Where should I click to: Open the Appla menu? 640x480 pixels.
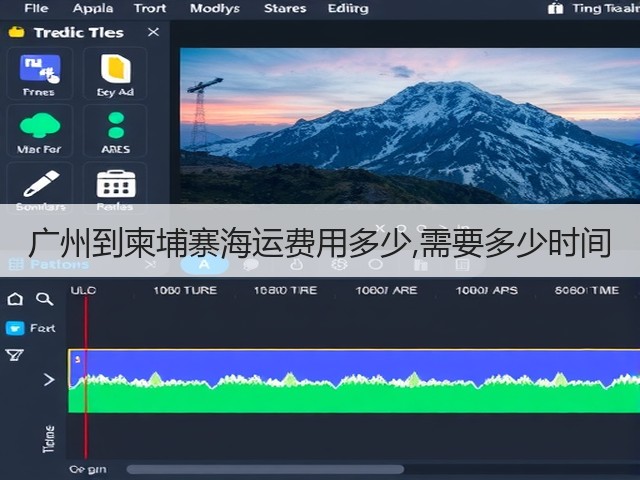click(93, 8)
